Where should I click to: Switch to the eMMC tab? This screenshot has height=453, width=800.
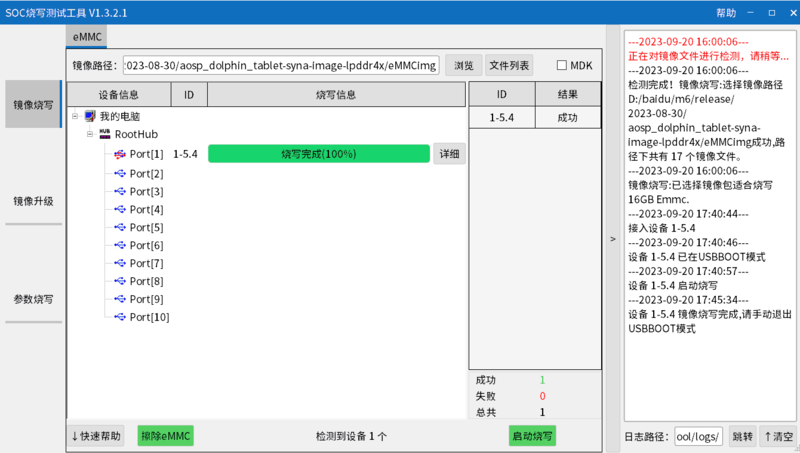pos(85,37)
